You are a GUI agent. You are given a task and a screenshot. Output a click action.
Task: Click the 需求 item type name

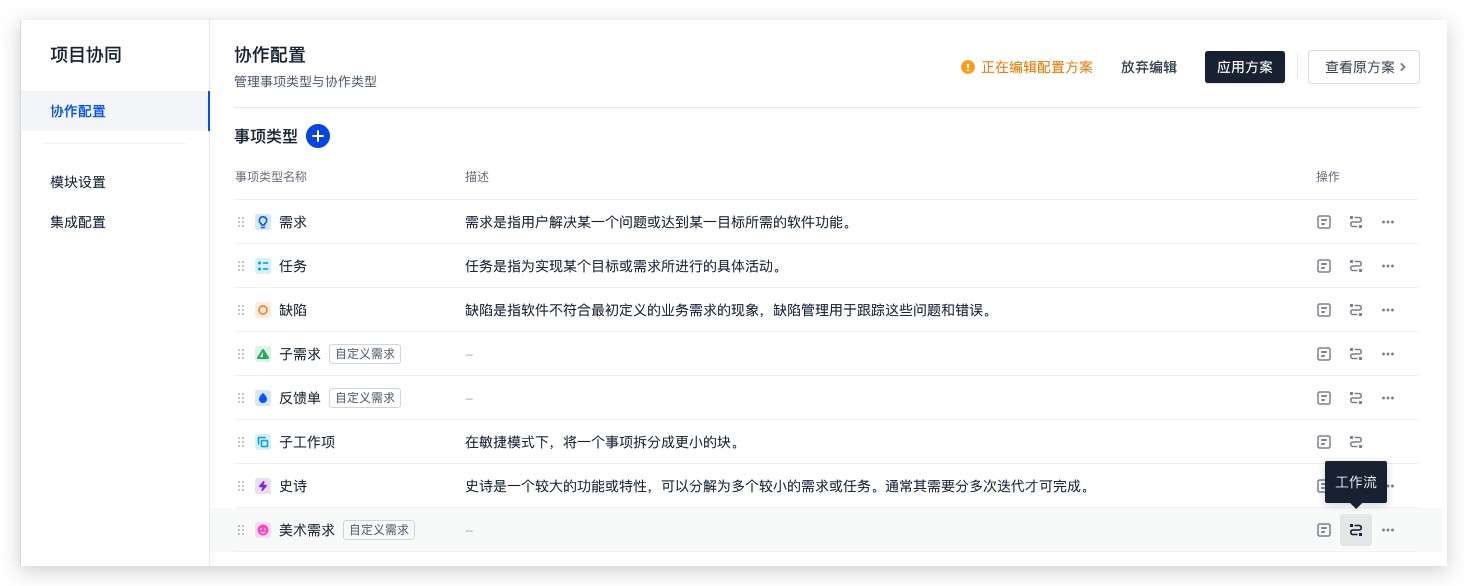point(293,222)
